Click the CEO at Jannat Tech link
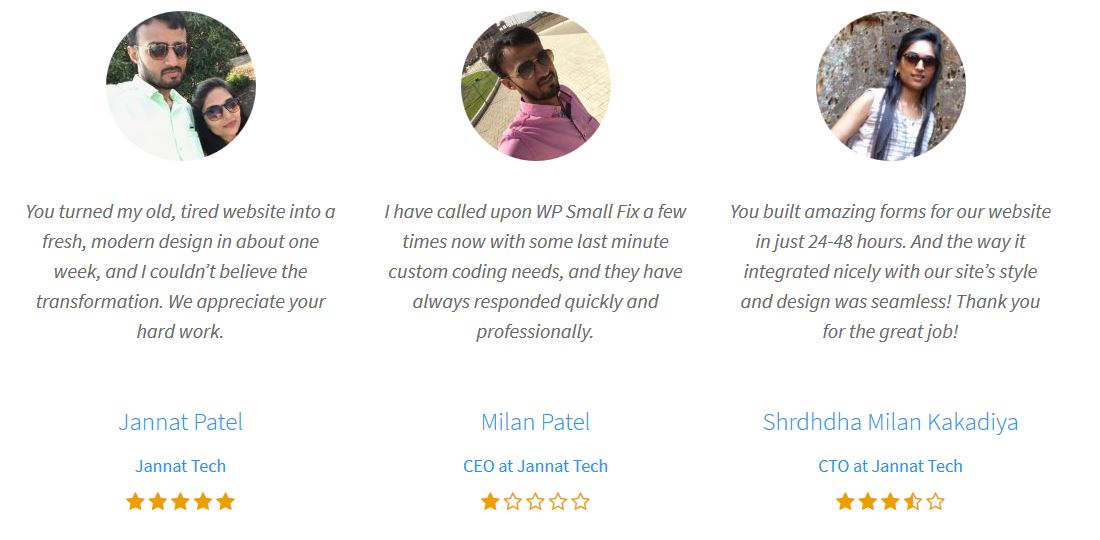Viewport: 1100px width, 540px height. pyautogui.click(x=535, y=466)
